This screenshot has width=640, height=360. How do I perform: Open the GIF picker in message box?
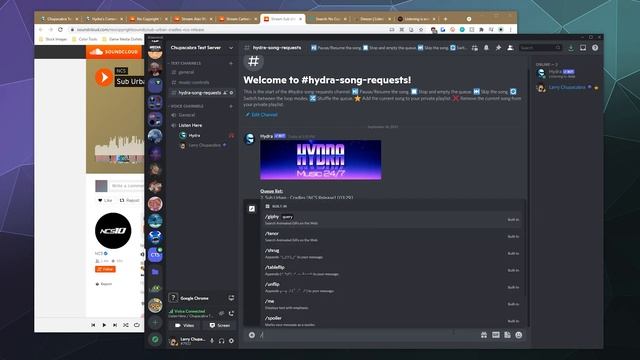[496, 335]
